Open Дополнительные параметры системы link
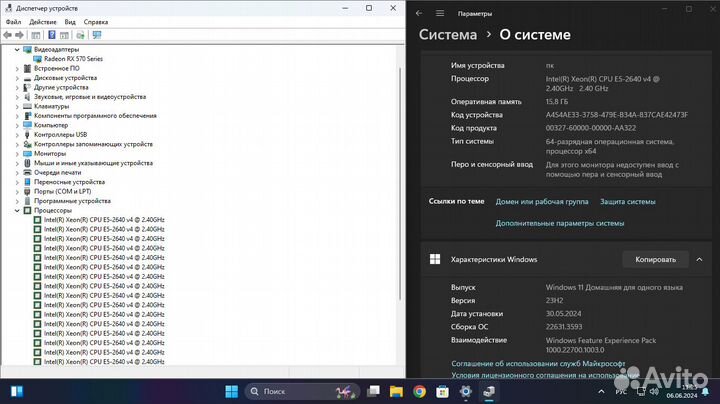The image size is (720, 404). [560, 223]
